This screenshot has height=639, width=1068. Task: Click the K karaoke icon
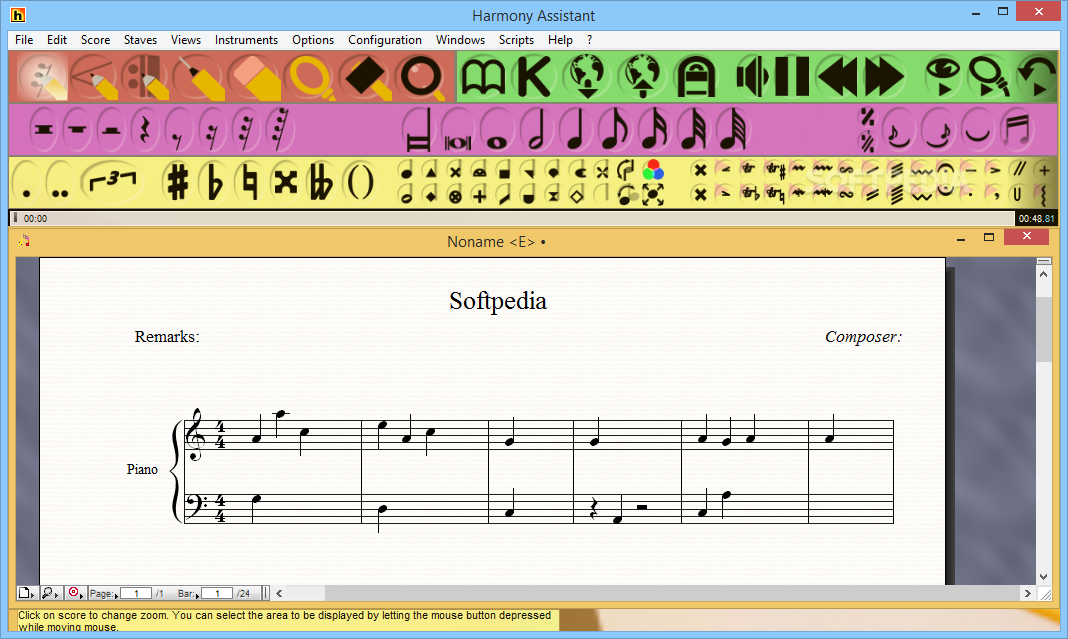pos(534,76)
